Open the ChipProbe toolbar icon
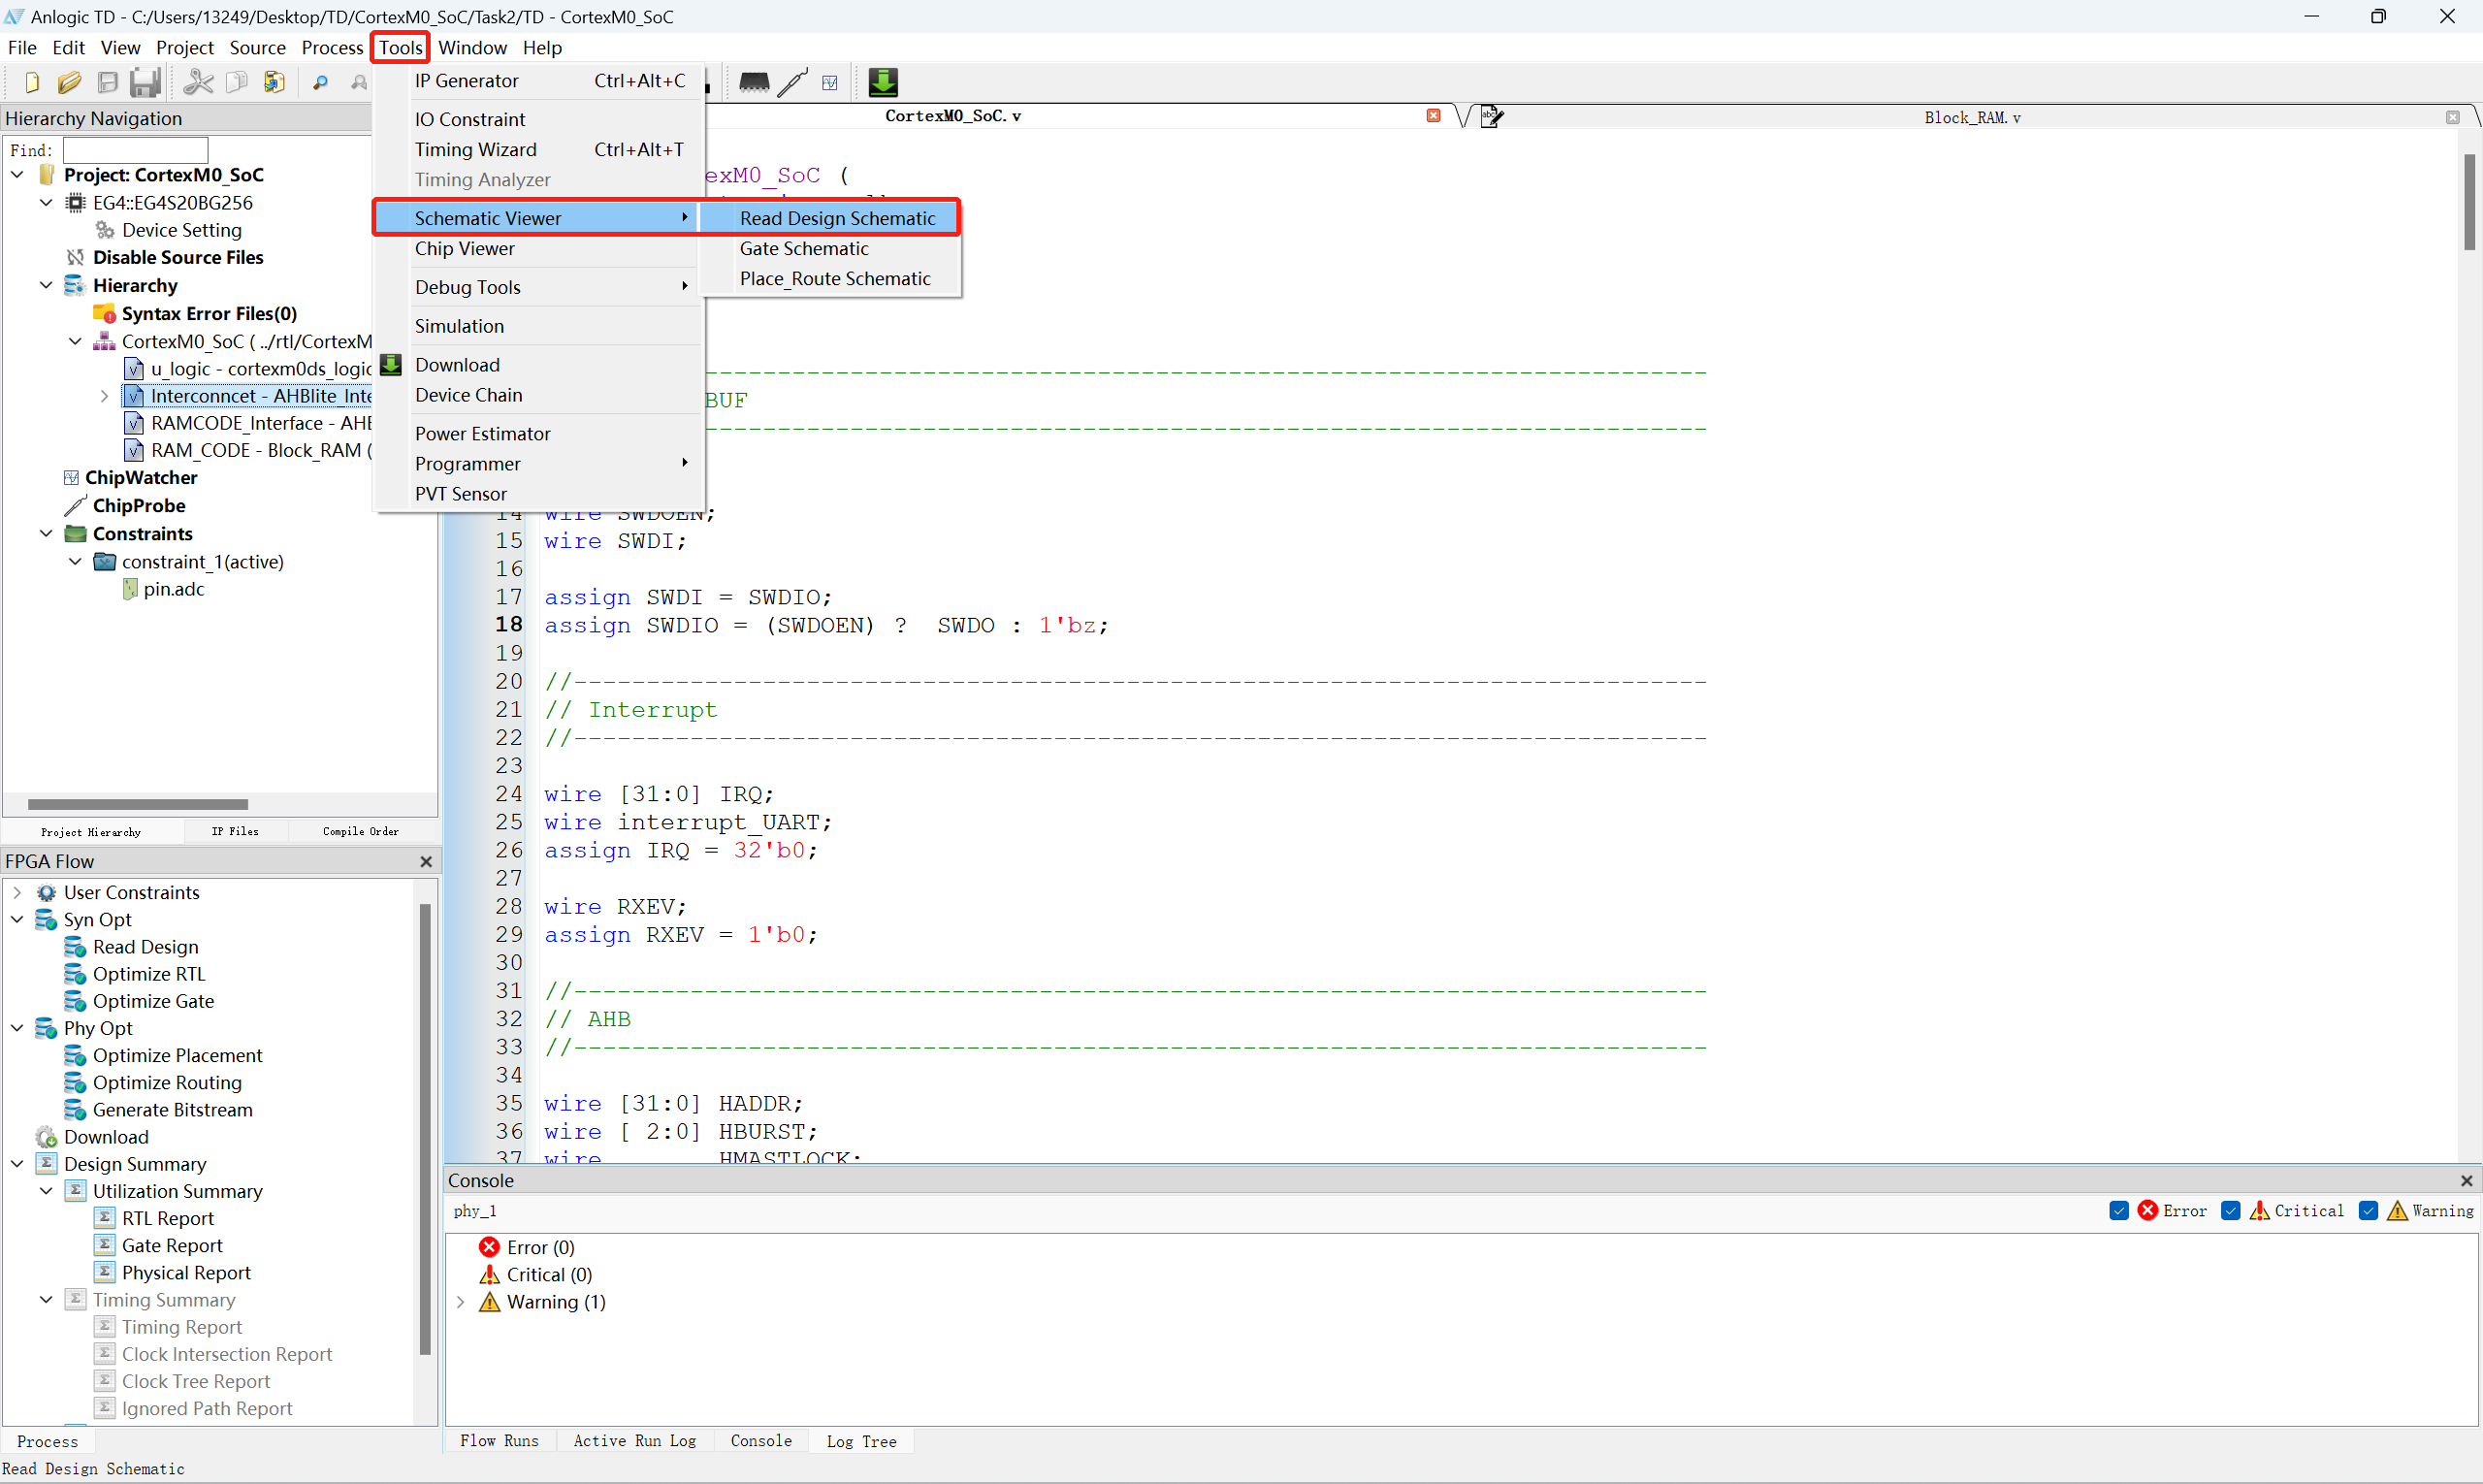Image resolution: width=2483 pixels, height=1484 pixels. coord(792,82)
